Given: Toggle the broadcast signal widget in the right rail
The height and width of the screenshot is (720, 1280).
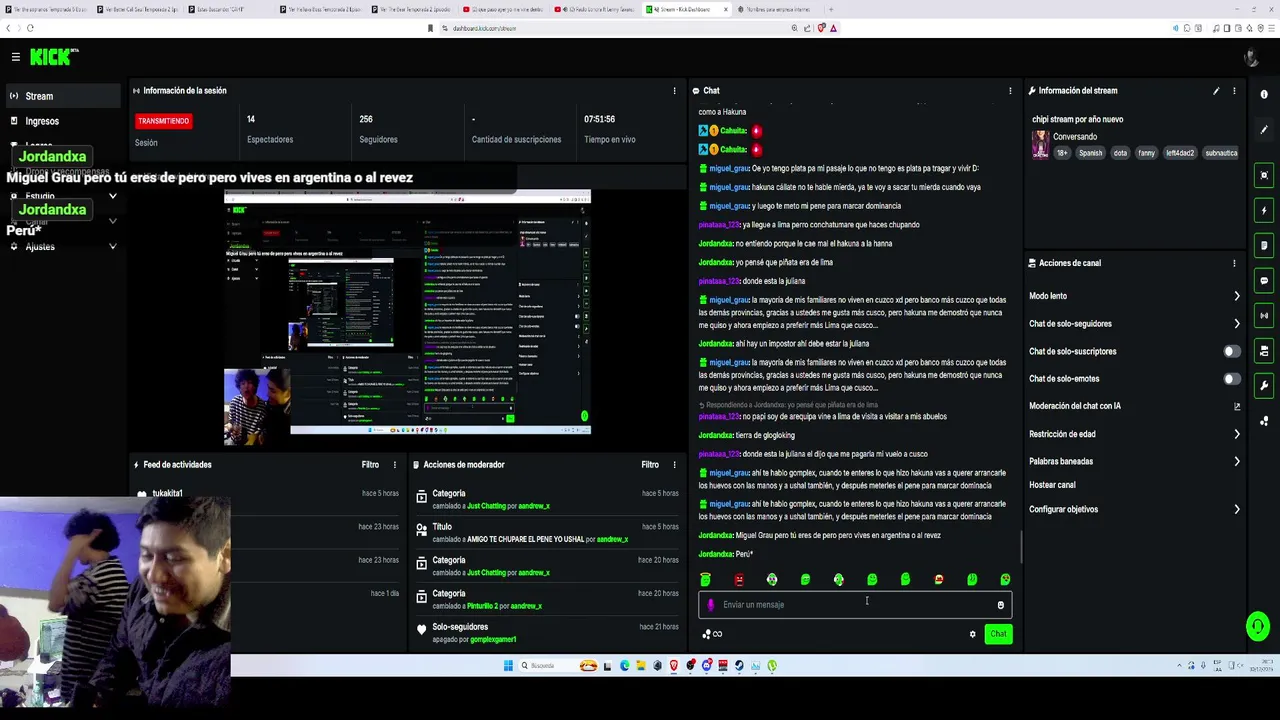Looking at the screenshot, I should pyautogui.click(x=1264, y=316).
